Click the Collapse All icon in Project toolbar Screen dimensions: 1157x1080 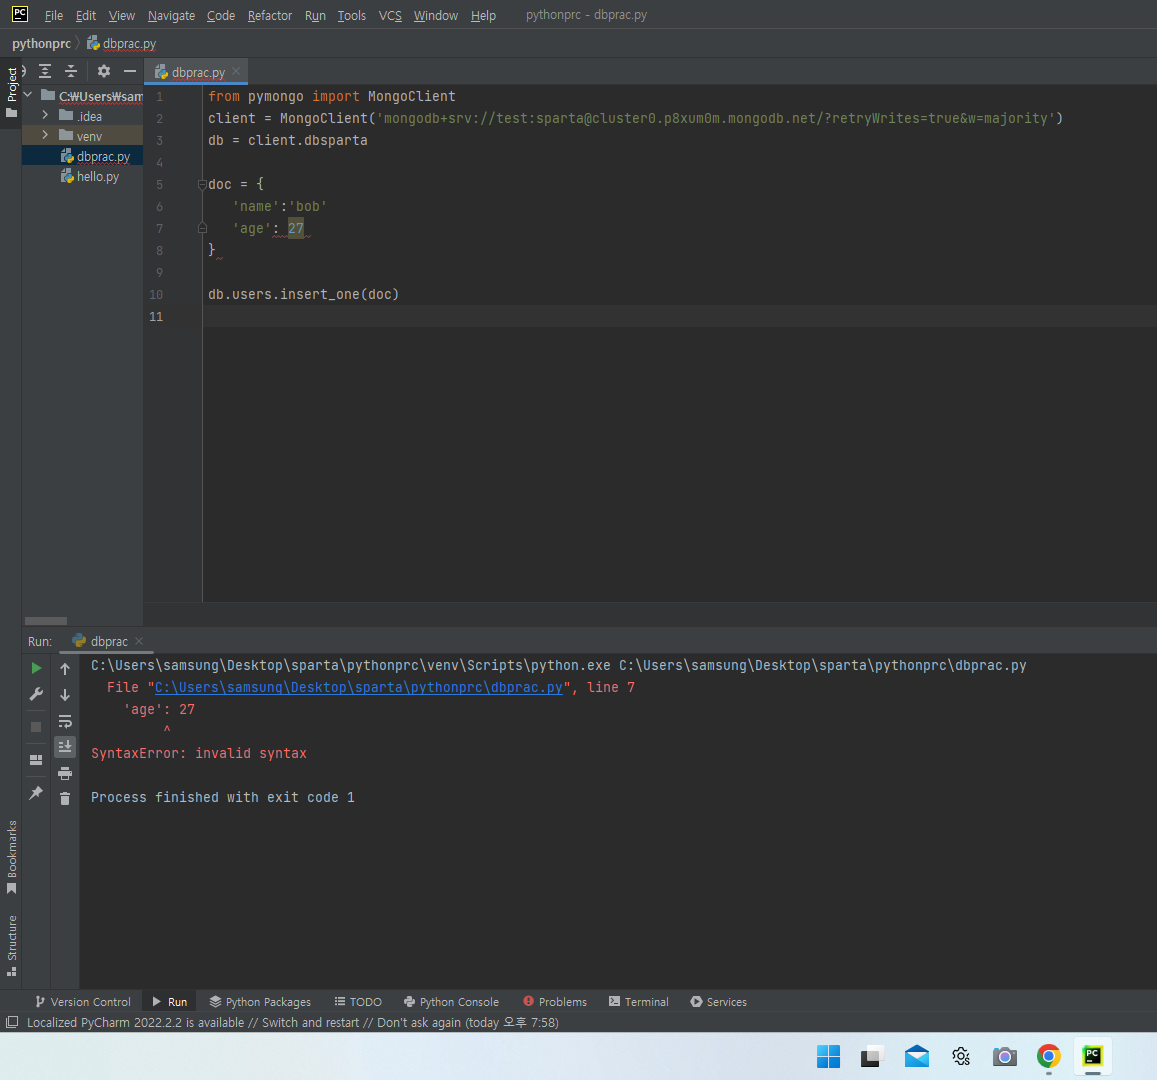[x=71, y=71]
